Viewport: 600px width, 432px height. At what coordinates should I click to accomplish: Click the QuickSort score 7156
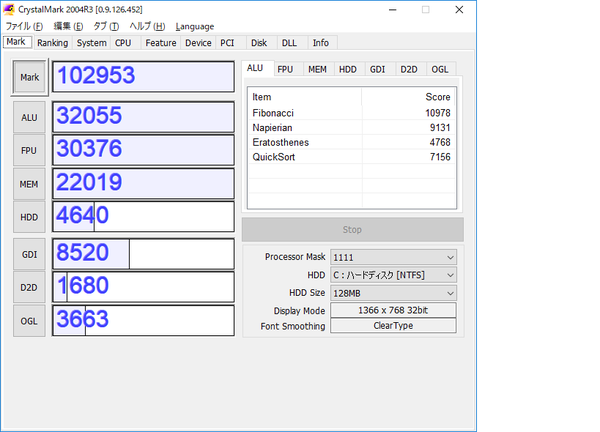[x=440, y=157]
